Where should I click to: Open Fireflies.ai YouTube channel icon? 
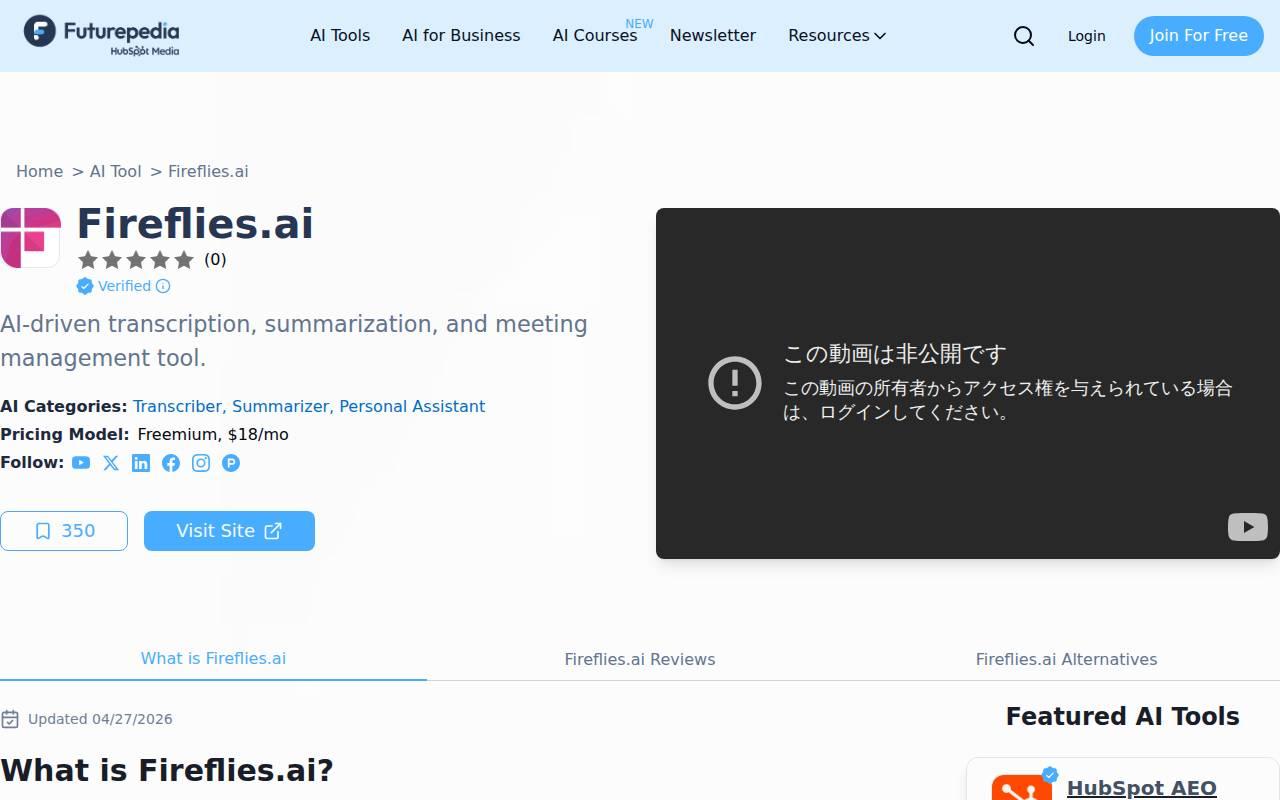[81, 463]
